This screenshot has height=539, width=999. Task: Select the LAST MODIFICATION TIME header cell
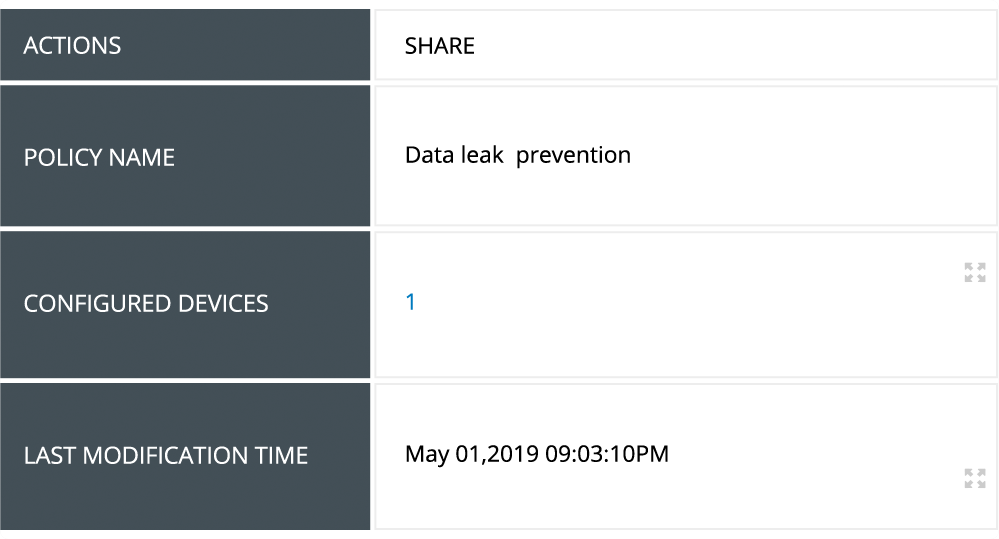tap(185, 456)
